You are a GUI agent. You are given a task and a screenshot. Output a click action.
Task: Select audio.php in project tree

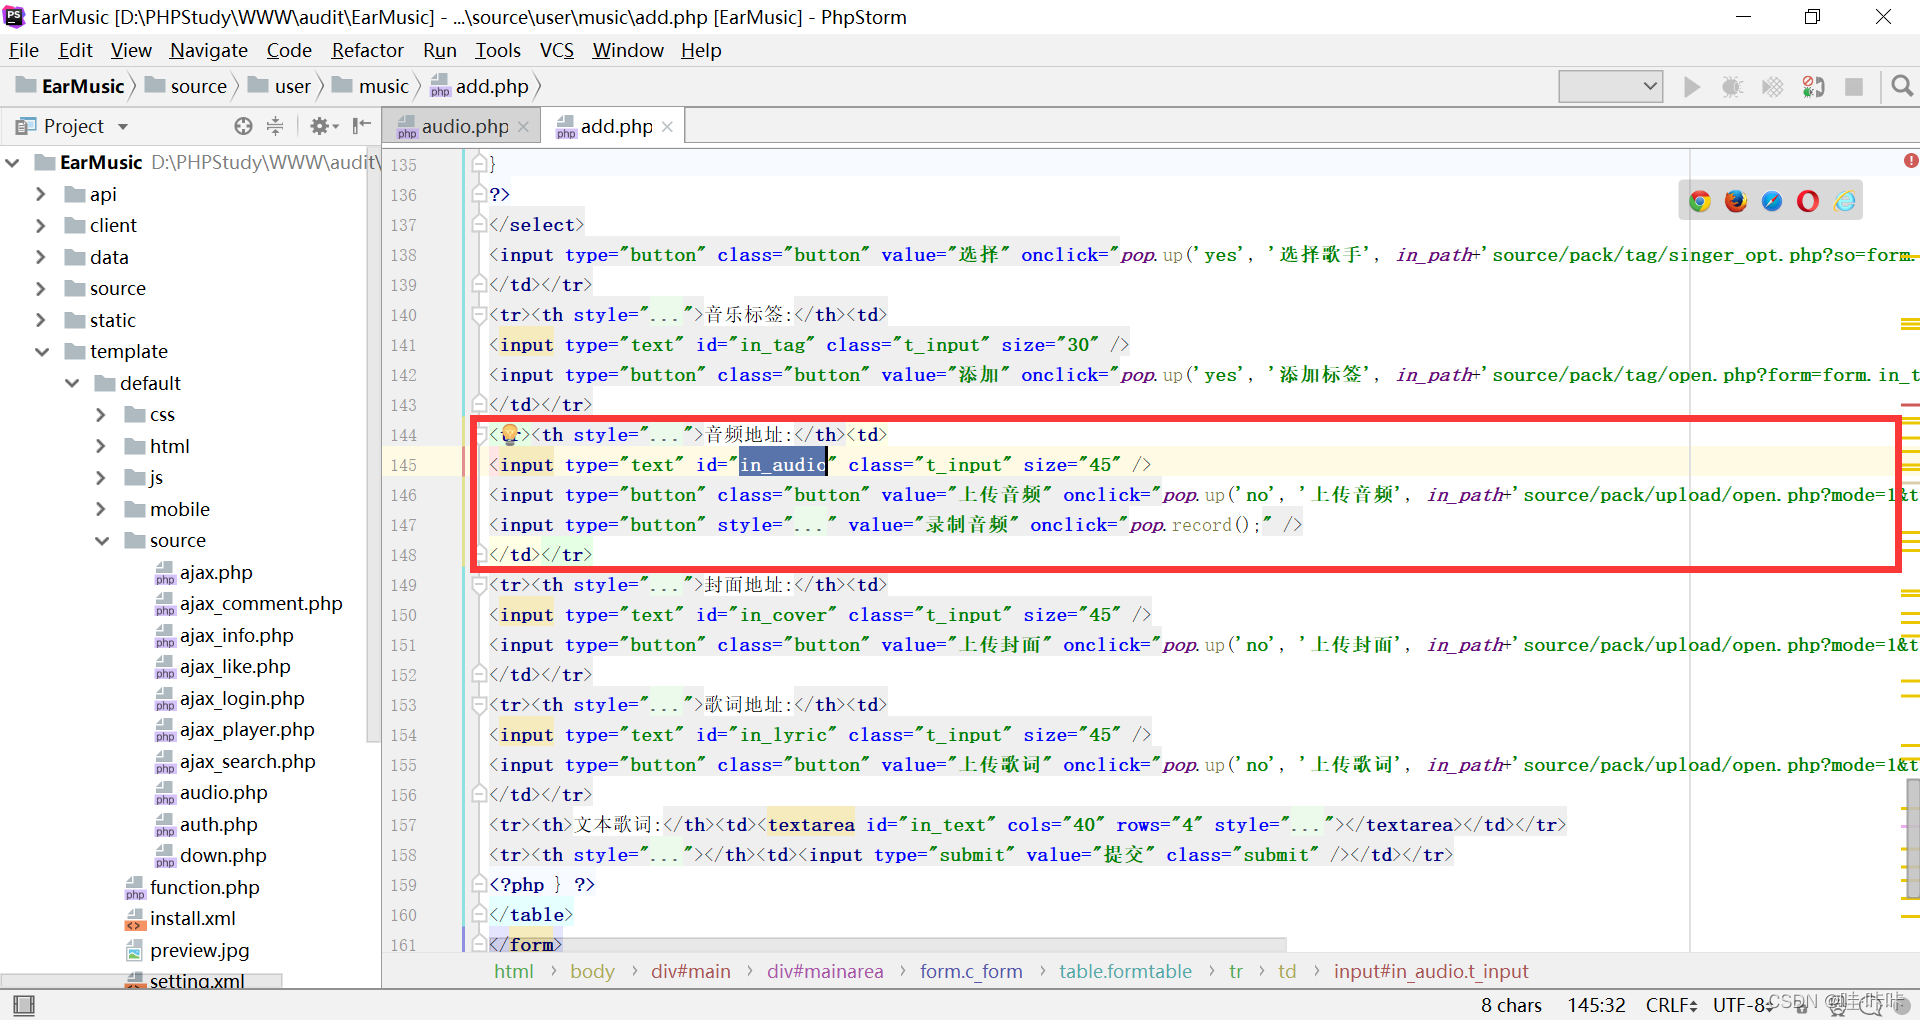(224, 792)
